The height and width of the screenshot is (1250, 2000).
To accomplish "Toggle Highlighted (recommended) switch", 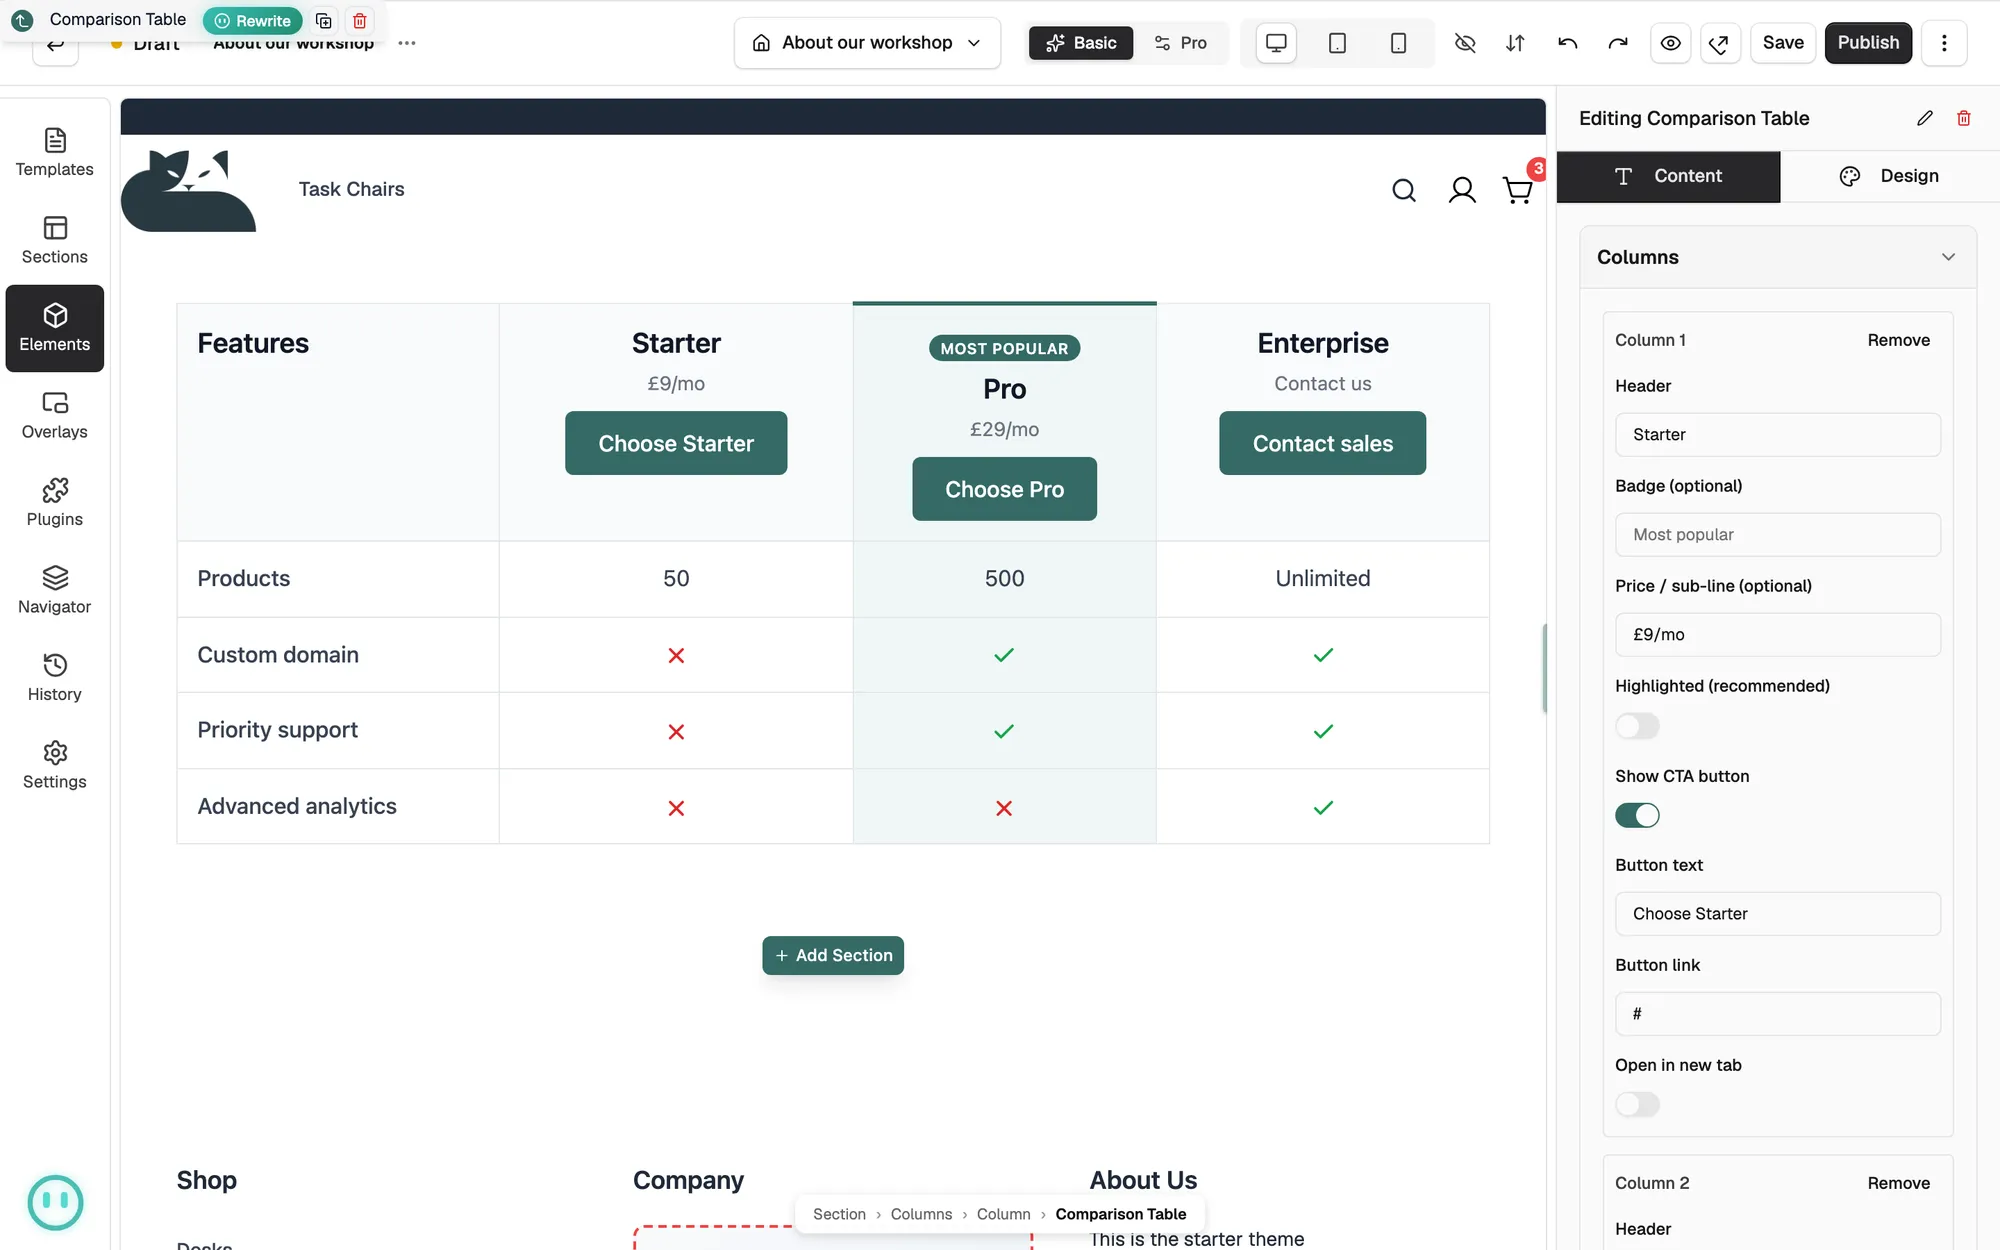I will coord(1637,726).
